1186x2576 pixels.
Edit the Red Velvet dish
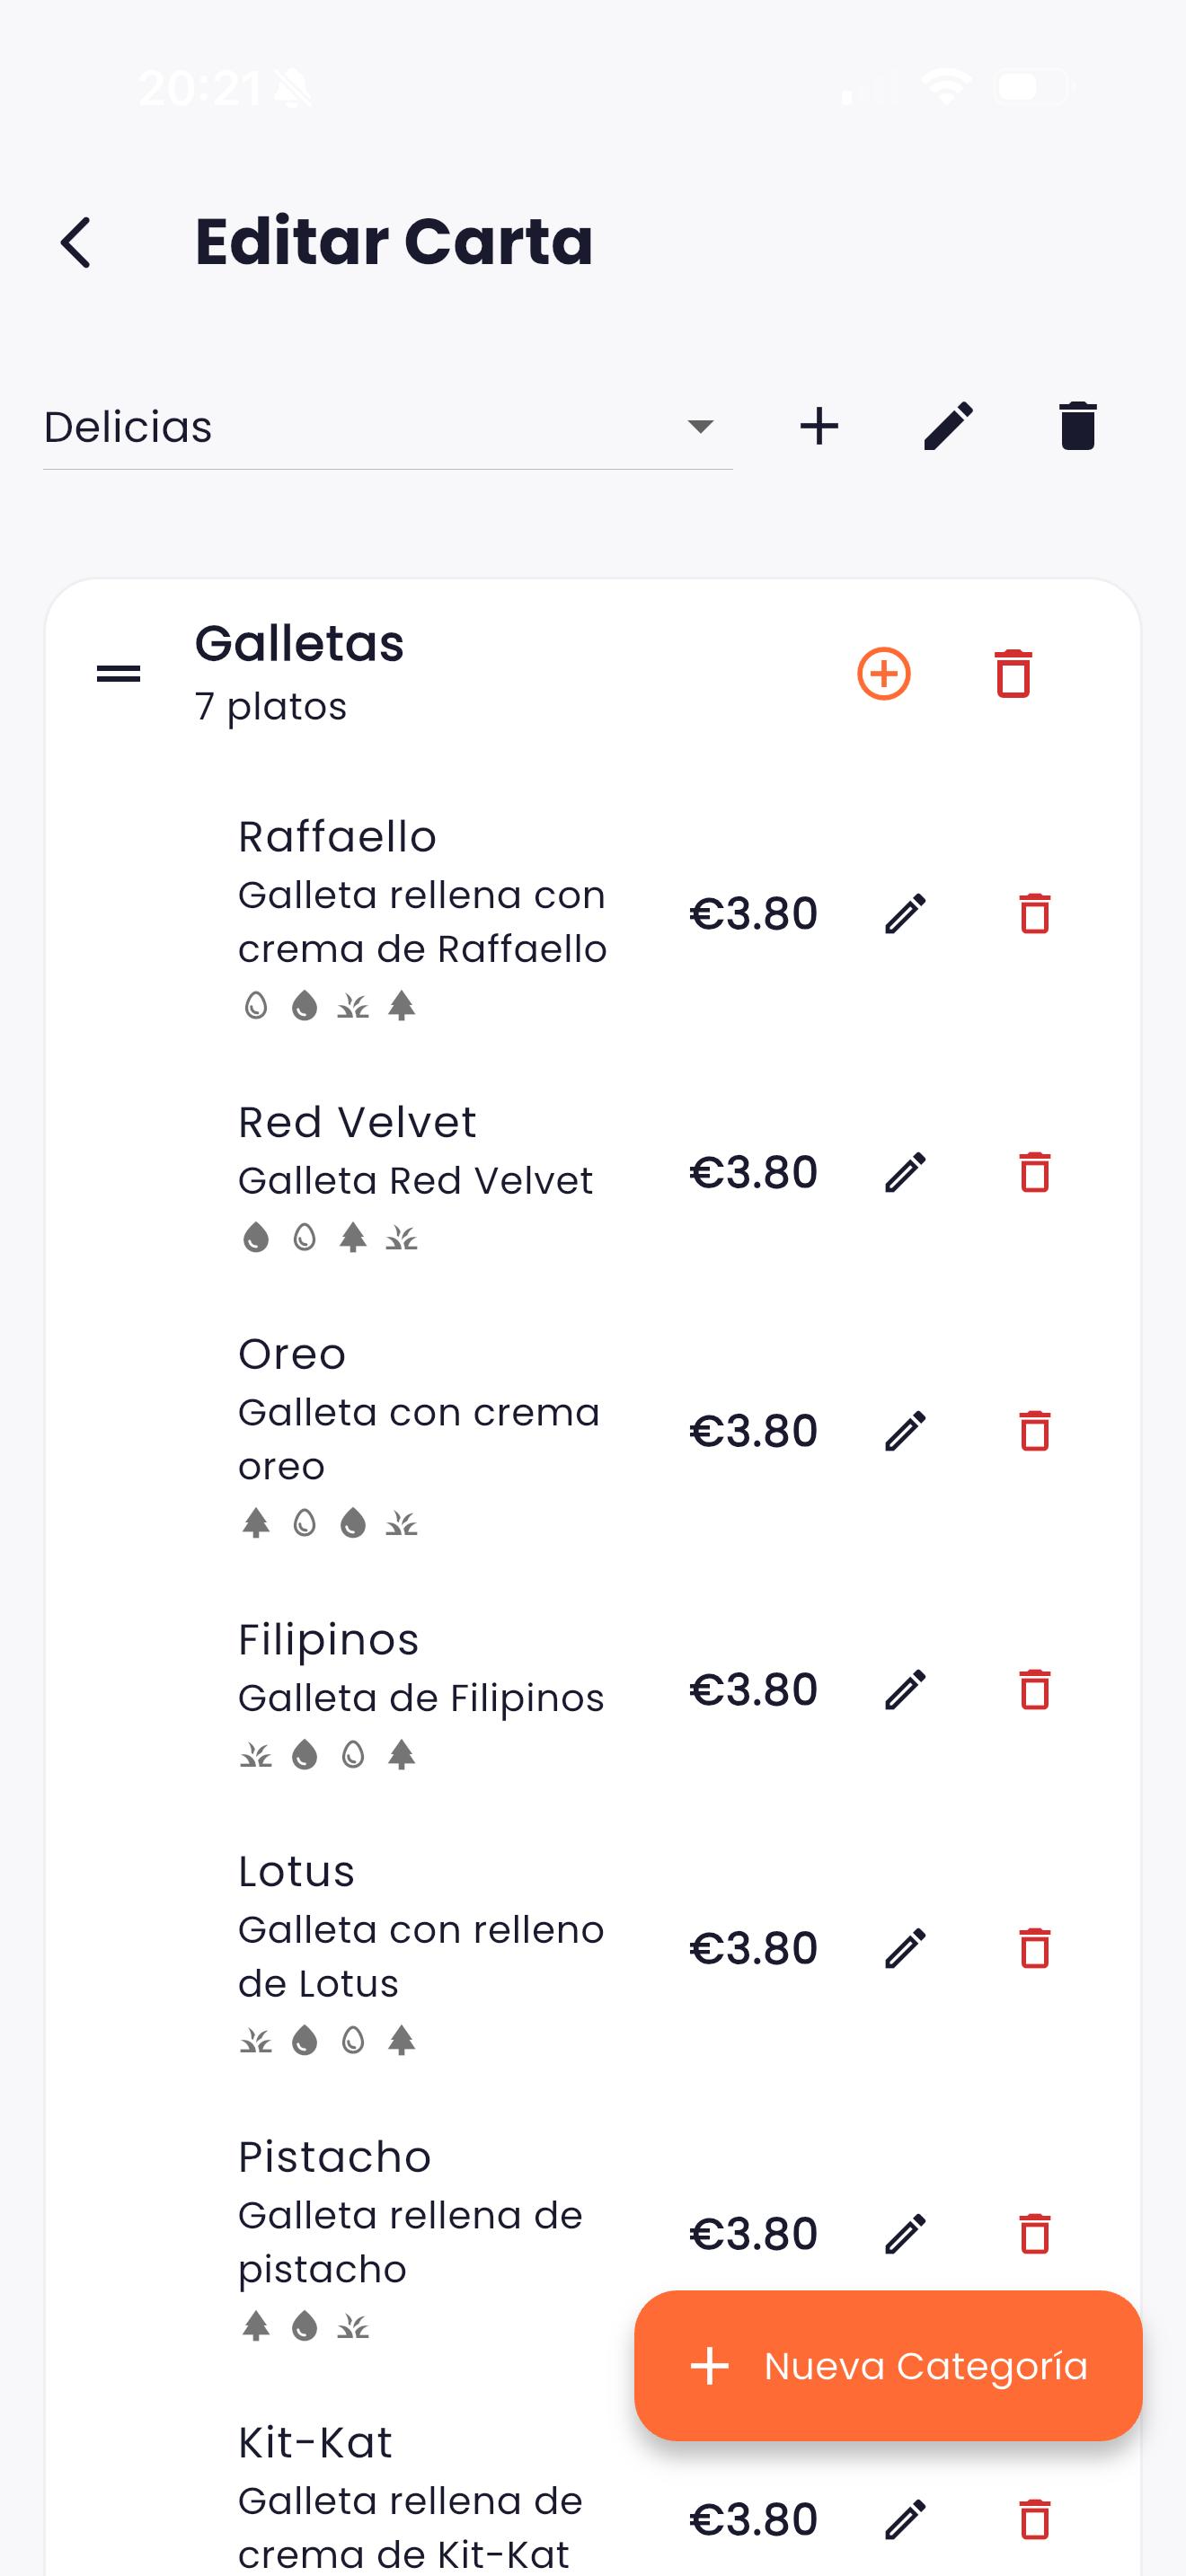coord(906,1172)
